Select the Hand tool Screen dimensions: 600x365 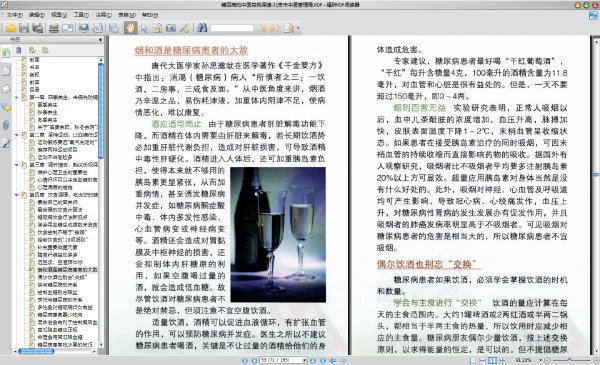point(130,28)
